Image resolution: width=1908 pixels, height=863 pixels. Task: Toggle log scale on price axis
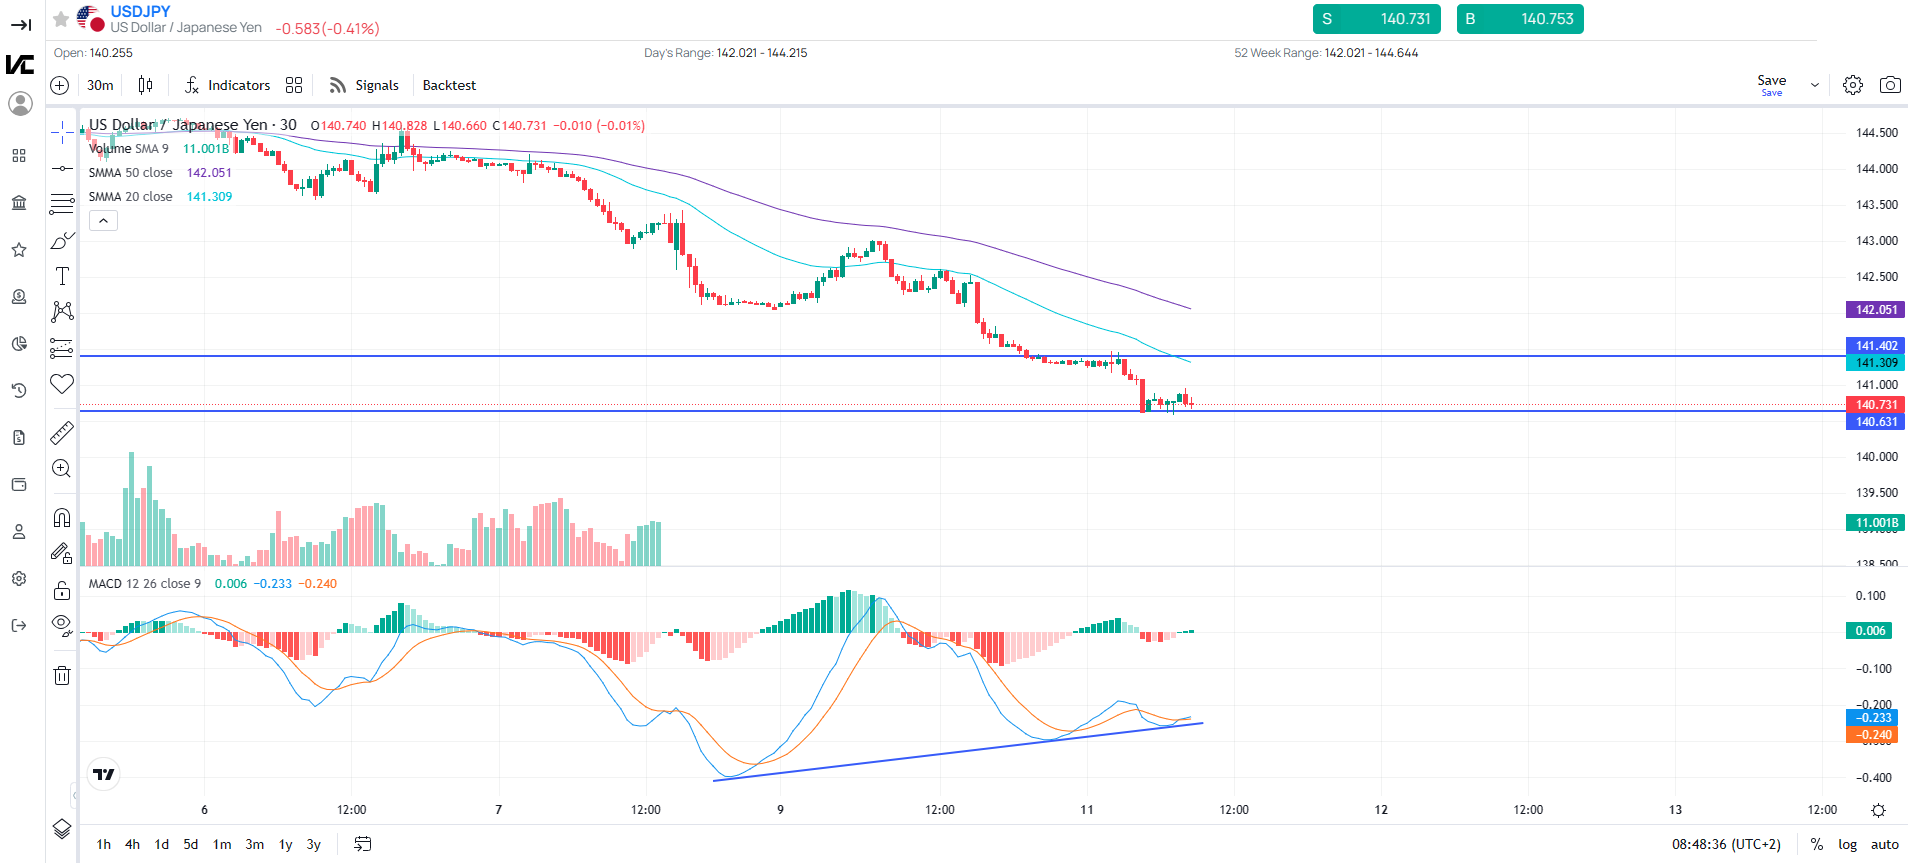tap(1847, 844)
